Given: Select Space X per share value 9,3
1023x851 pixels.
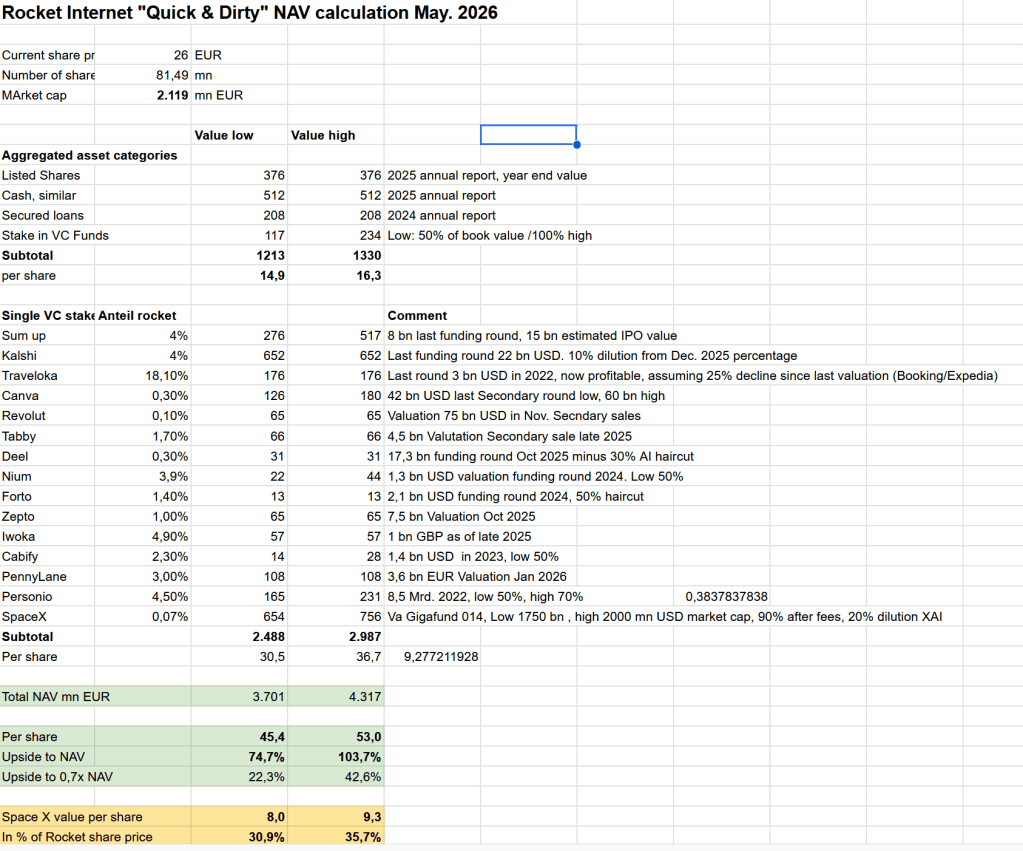Looking at the screenshot, I should point(373,817).
